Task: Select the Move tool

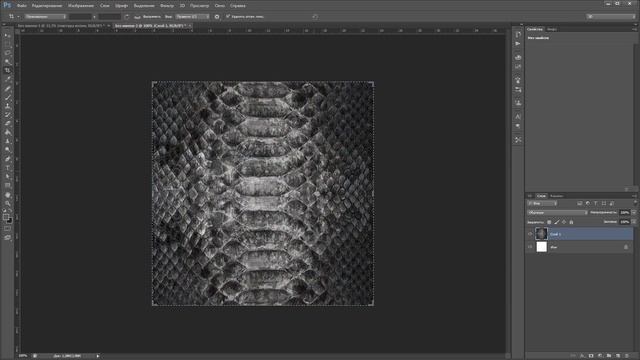Action: click(7, 36)
